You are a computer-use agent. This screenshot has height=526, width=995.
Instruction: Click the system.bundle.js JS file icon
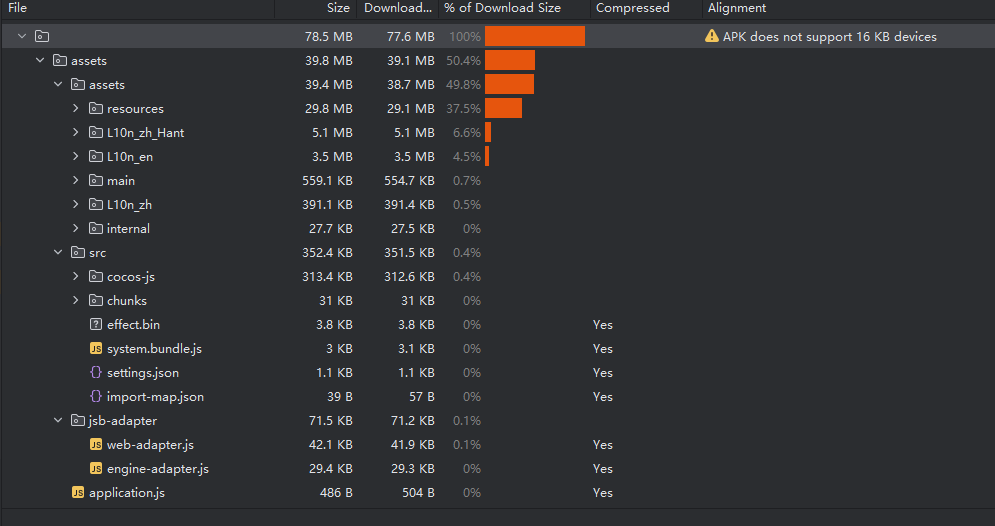pyautogui.click(x=96, y=349)
